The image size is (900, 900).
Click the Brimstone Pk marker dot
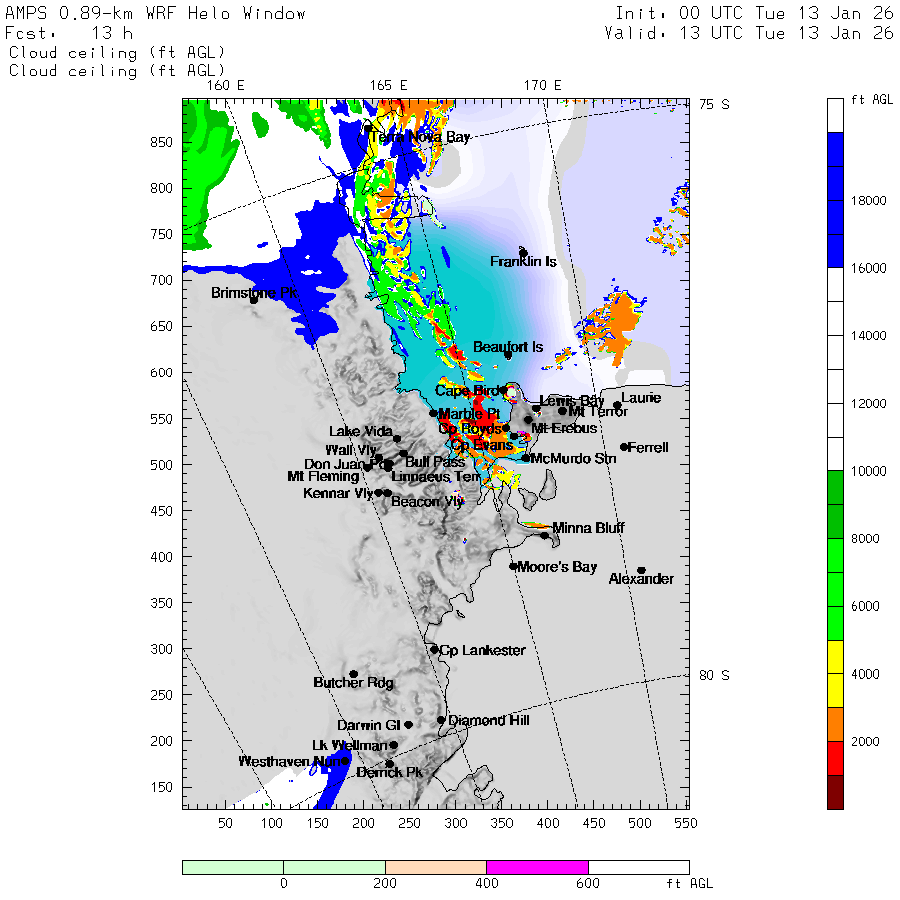[x=254, y=299]
